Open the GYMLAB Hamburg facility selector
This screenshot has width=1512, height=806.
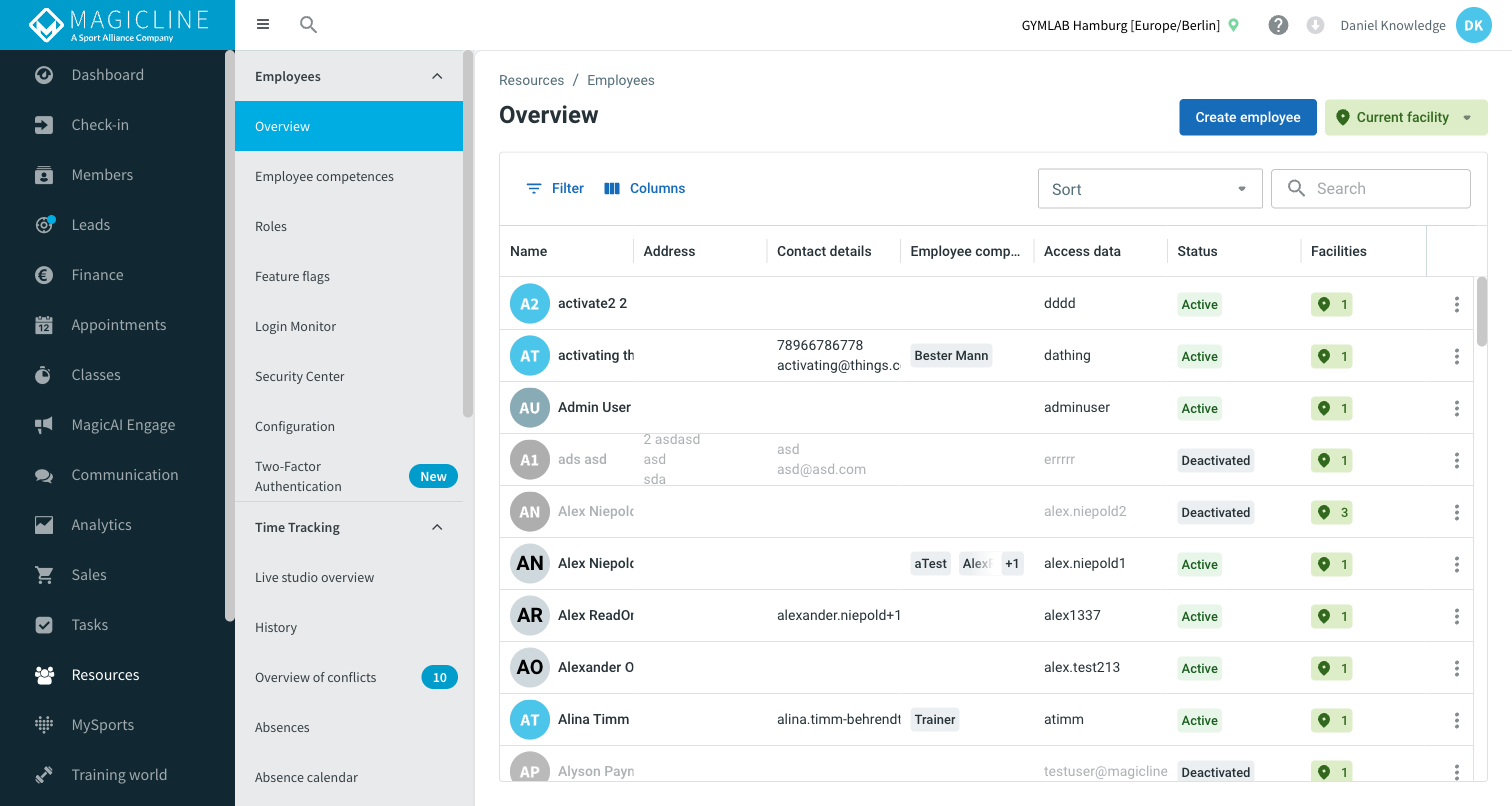tap(1130, 25)
